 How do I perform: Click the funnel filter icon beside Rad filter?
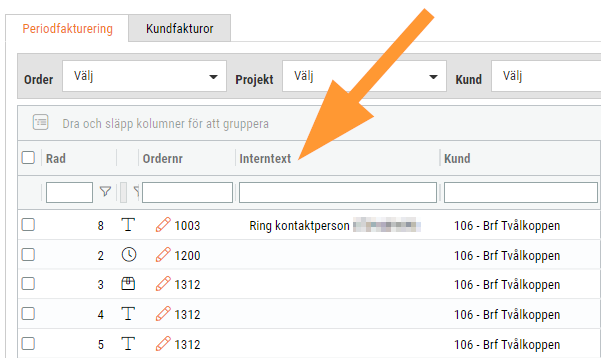pos(105,192)
